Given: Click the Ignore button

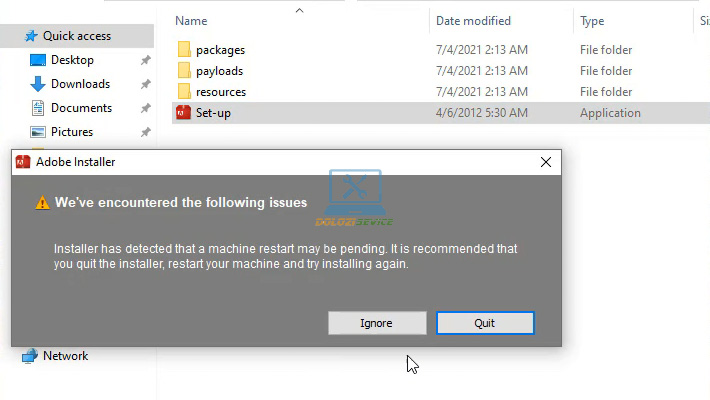Looking at the screenshot, I should (x=377, y=323).
